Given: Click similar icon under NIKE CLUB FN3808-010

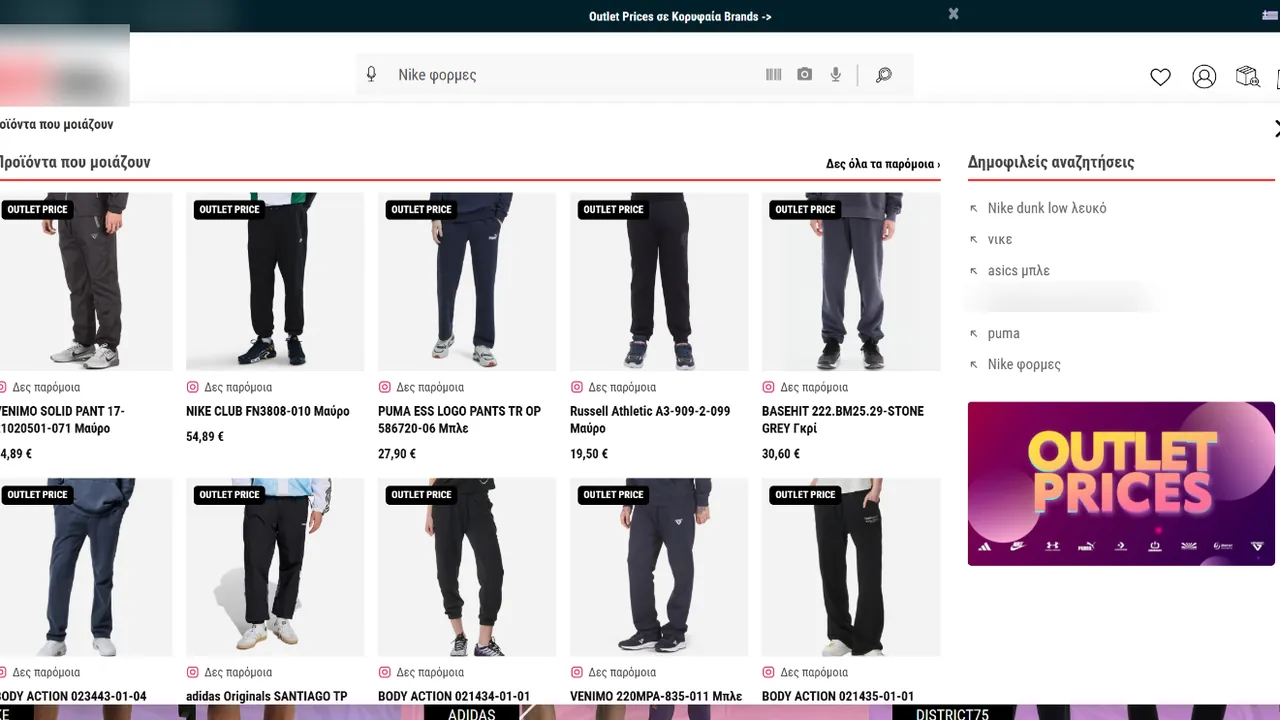Looking at the screenshot, I should pyautogui.click(x=193, y=387).
